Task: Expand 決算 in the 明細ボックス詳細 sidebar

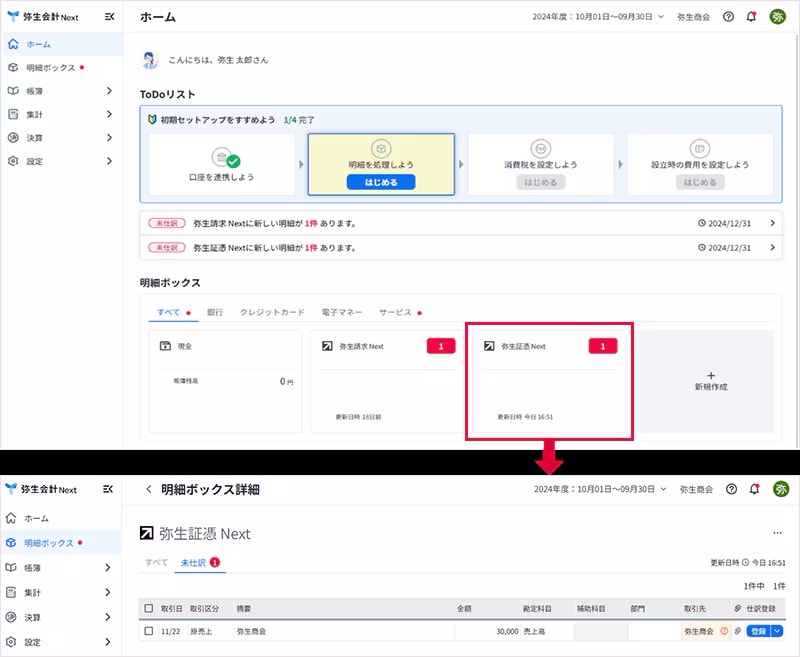Action: (x=108, y=618)
